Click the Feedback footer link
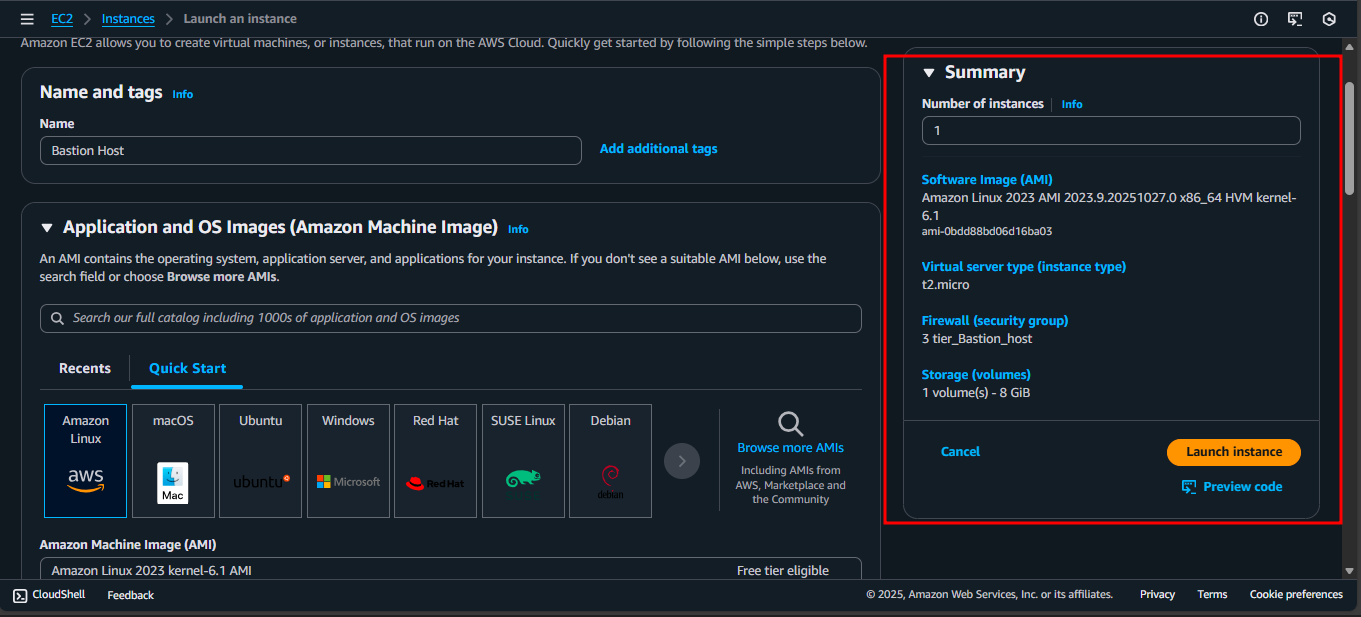 [131, 595]
